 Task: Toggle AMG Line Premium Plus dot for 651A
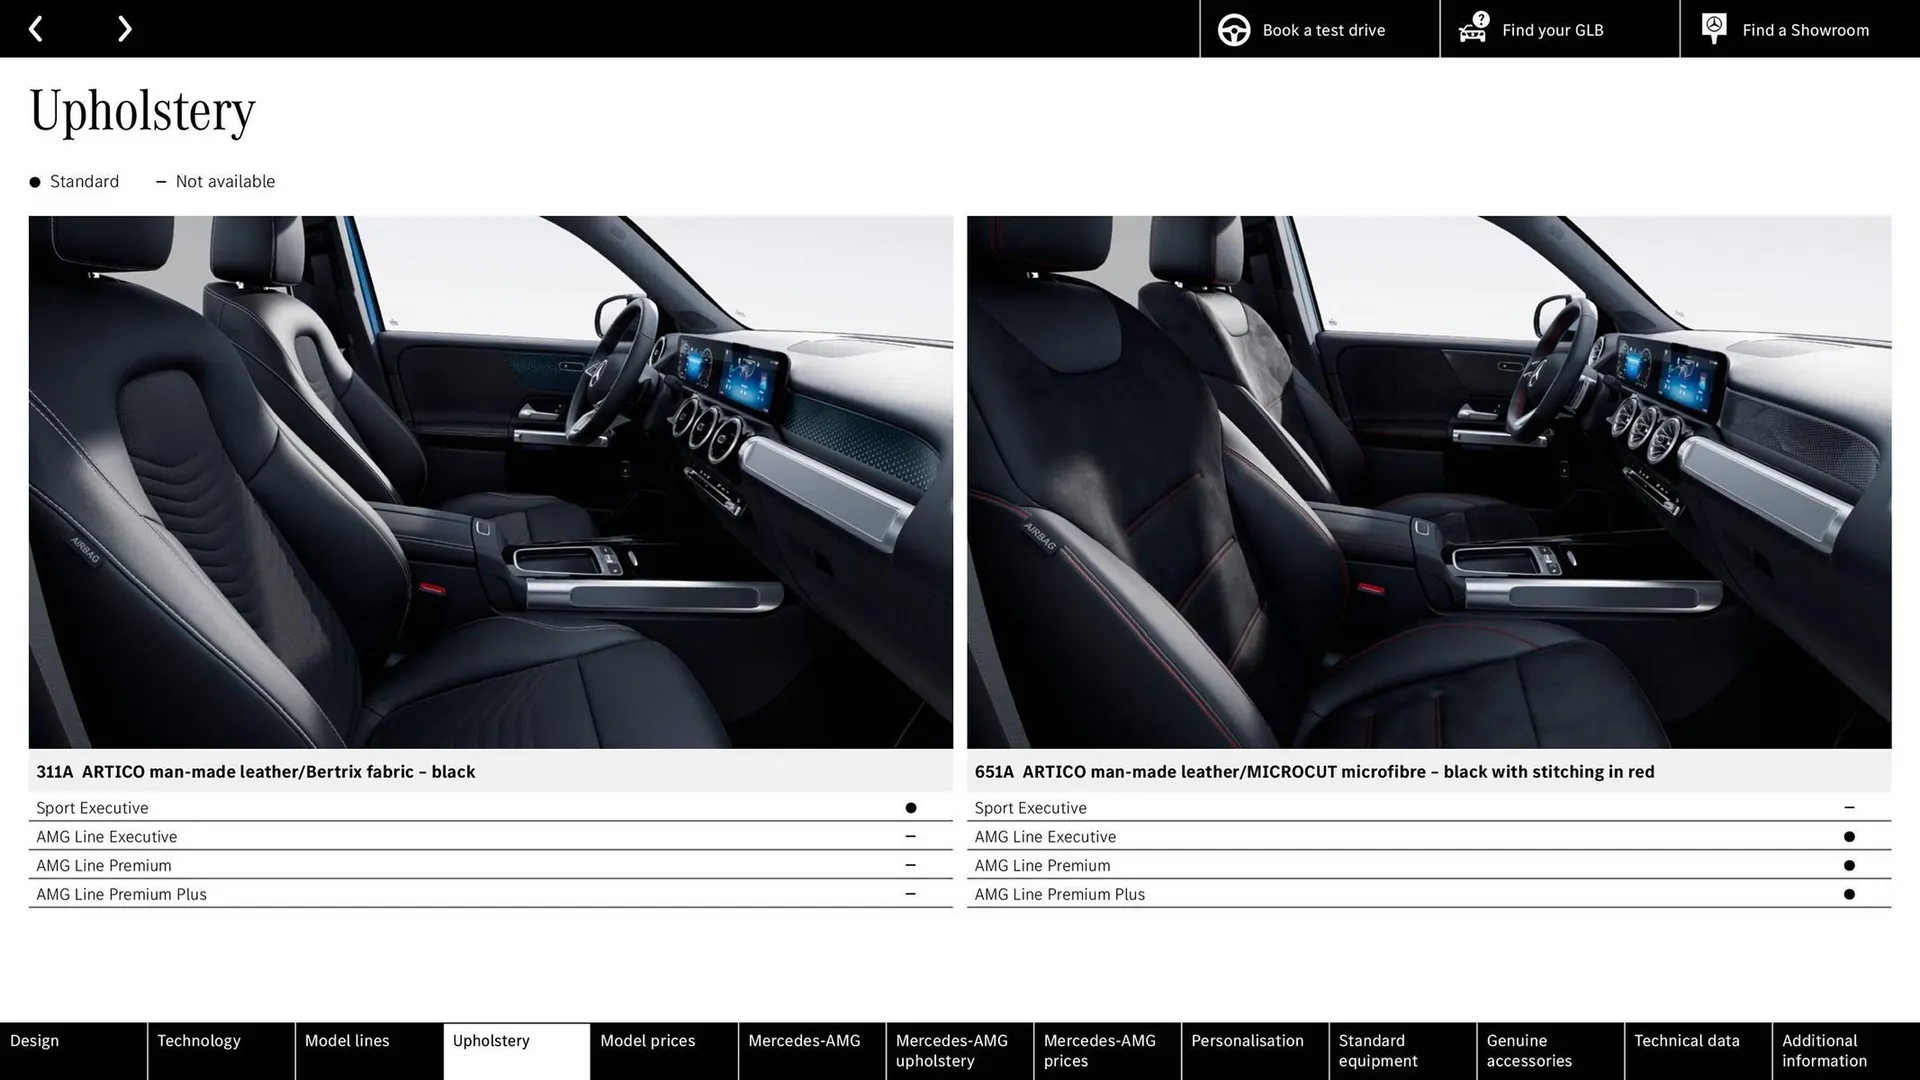(1850, 894)
